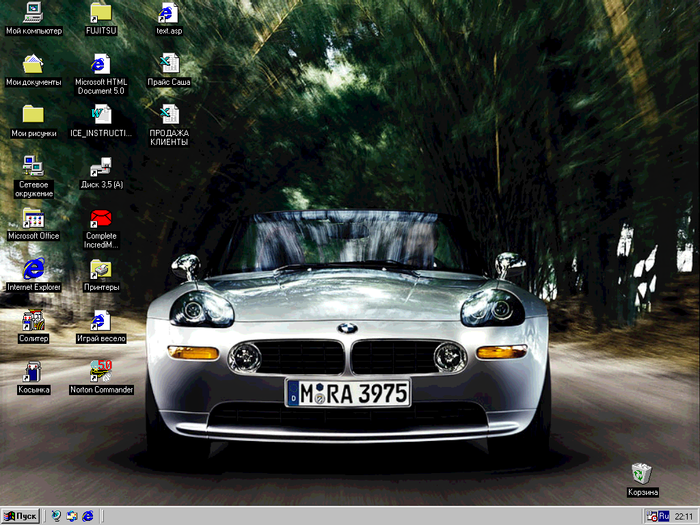The image size is (700, 525).
Task: Select the text.asp file icon
Action: tap(169, 13)
